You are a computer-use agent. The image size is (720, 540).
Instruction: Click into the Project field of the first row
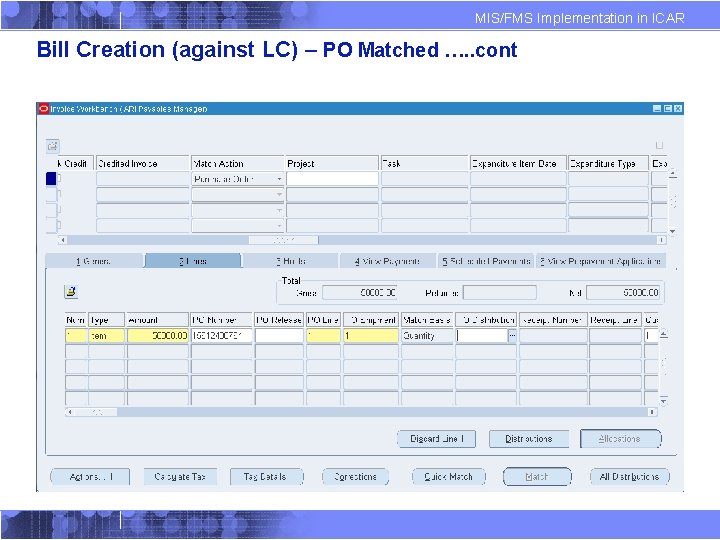tap(332, 179)
